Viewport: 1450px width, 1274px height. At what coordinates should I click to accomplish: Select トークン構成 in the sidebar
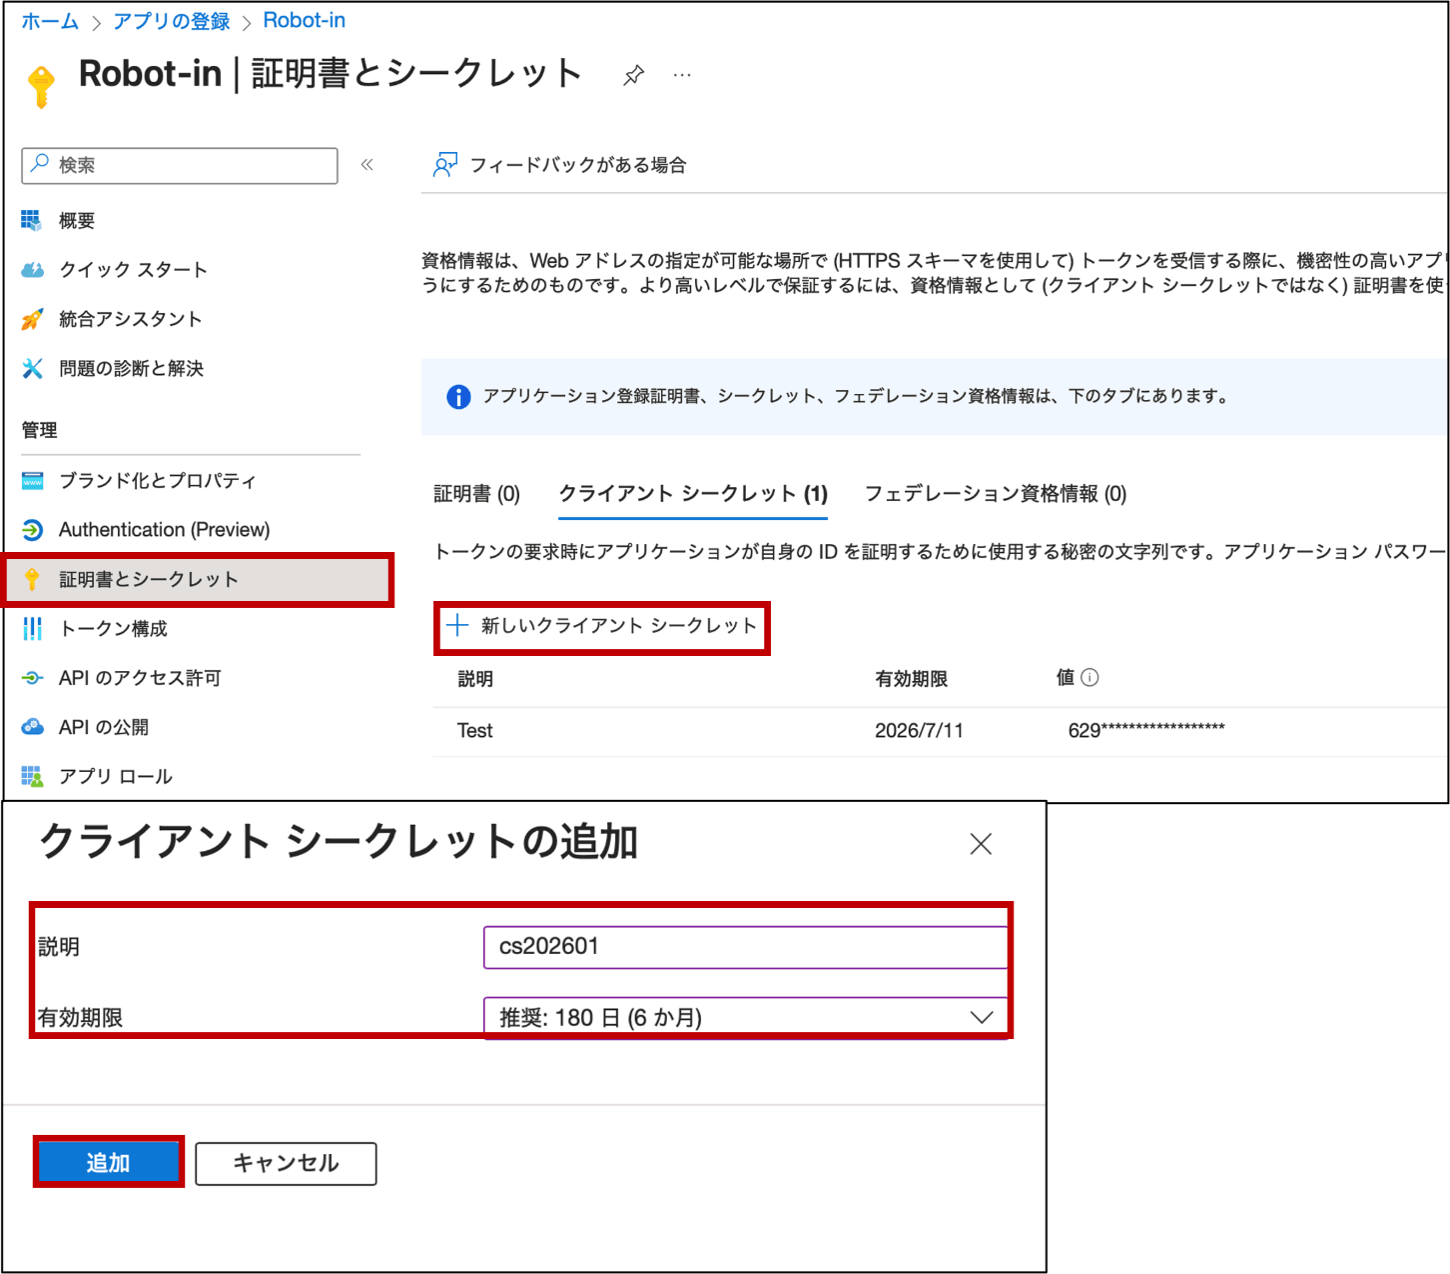point(114,629)
